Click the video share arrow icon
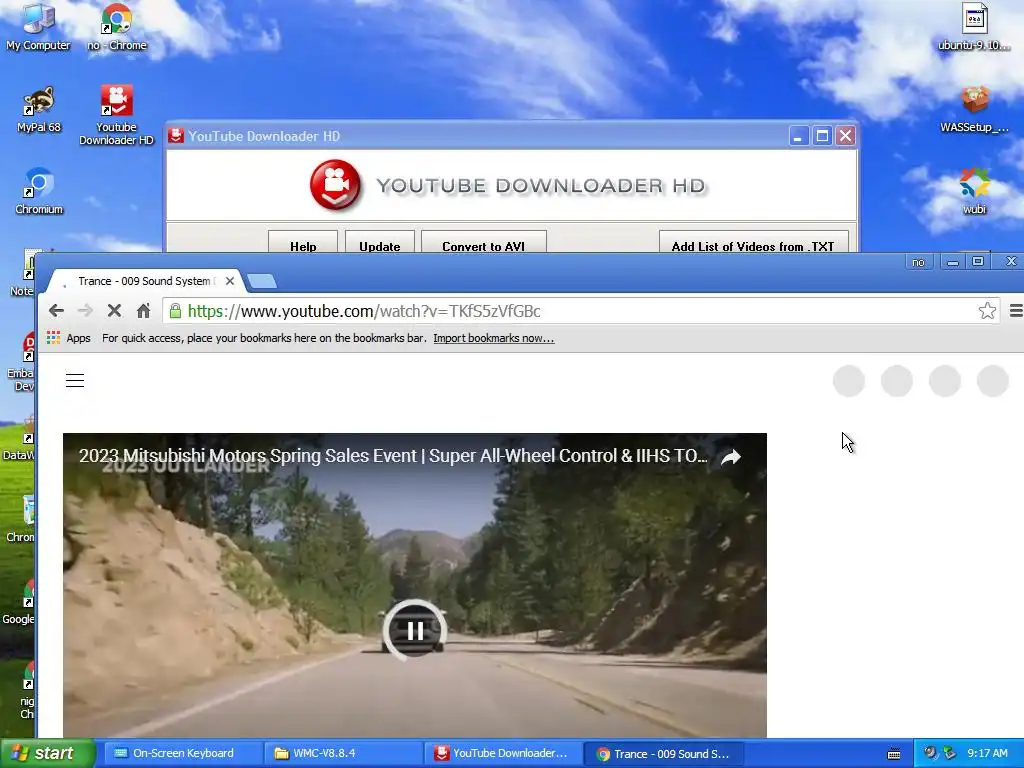Screen dimensions: 1024x768 click(x=731, y=457)
